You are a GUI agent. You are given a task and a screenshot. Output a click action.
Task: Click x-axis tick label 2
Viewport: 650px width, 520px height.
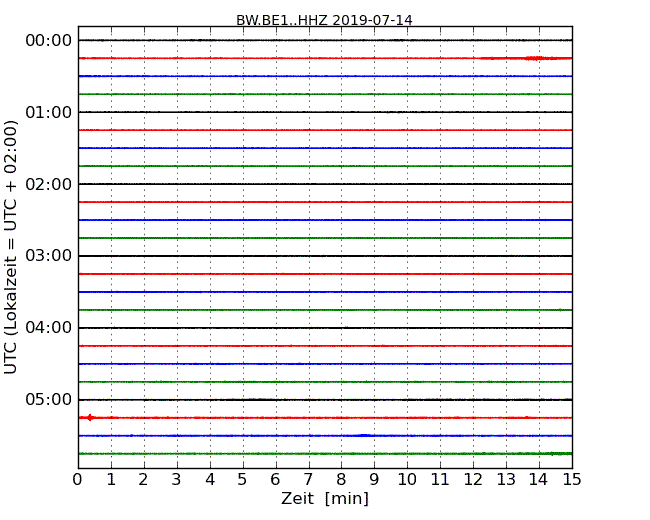click(x=144, y=480)
